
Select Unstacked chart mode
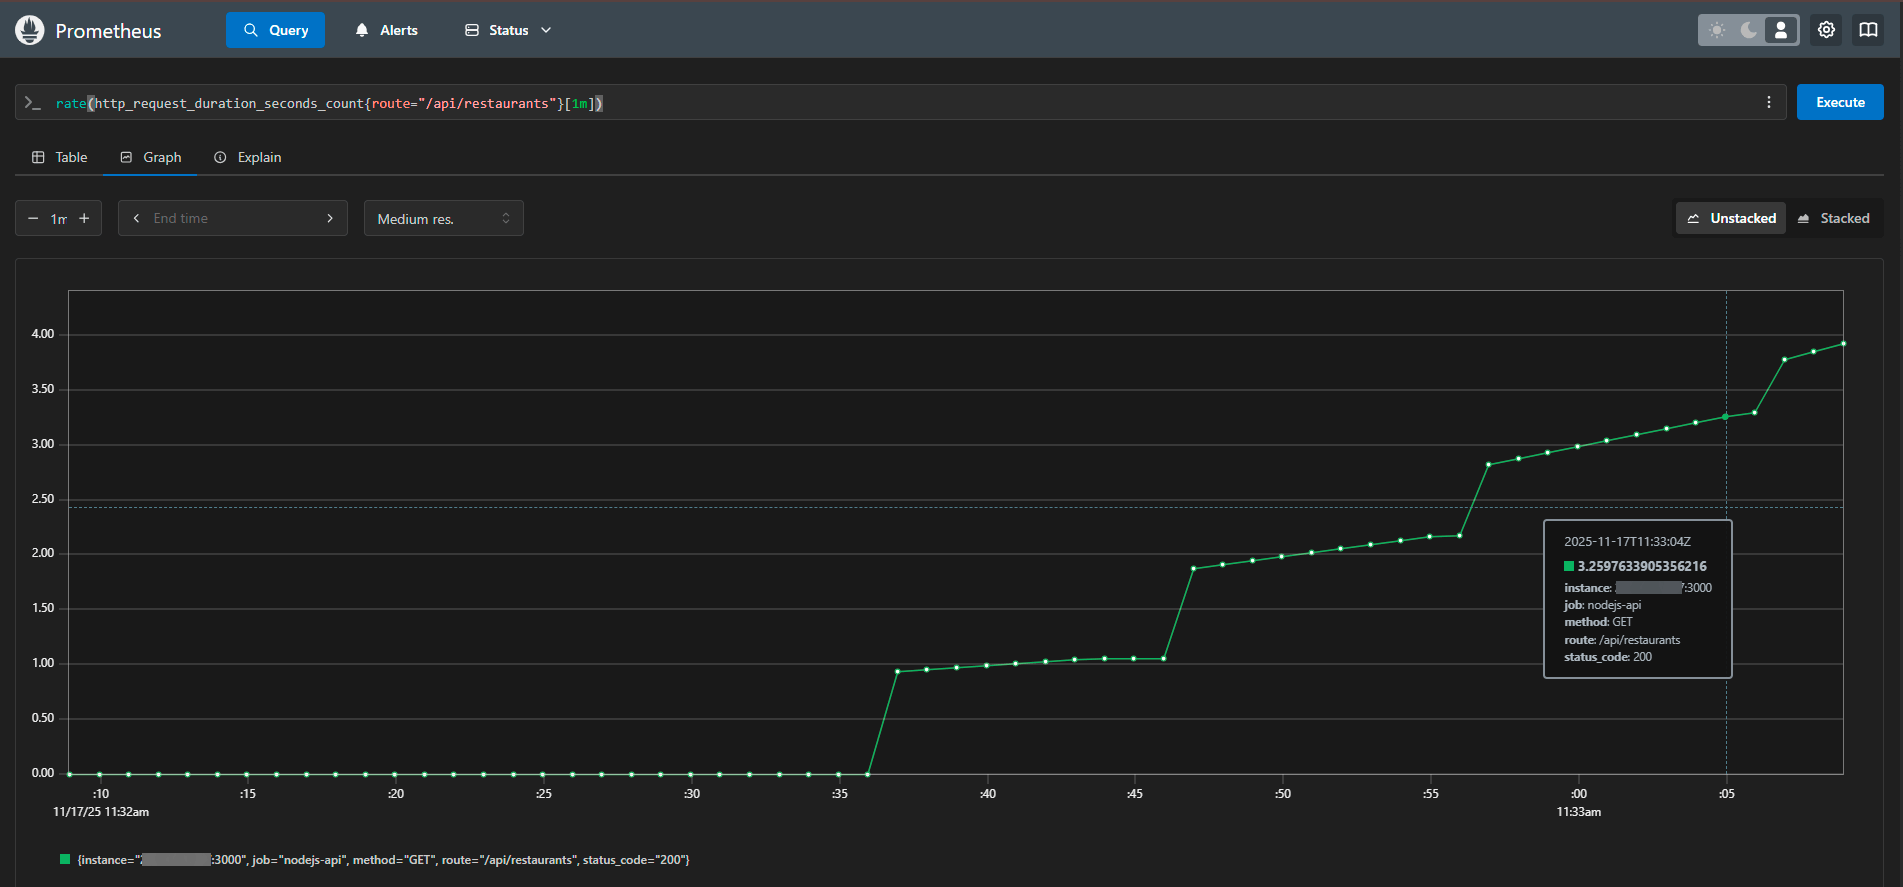1731,218
